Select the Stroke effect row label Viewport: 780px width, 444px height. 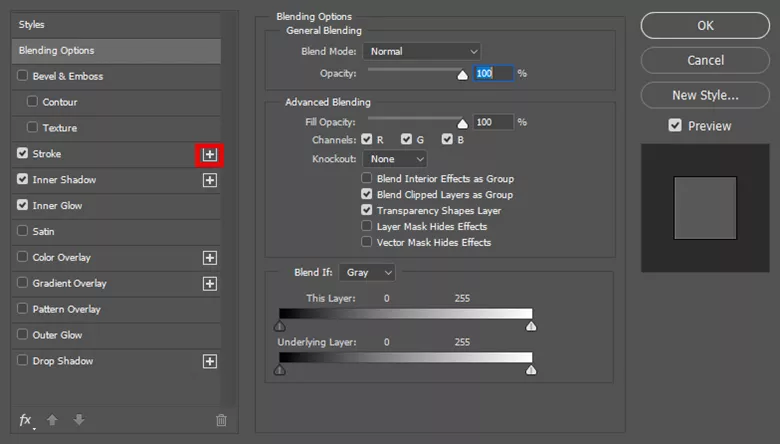click(x=47, y=154)
